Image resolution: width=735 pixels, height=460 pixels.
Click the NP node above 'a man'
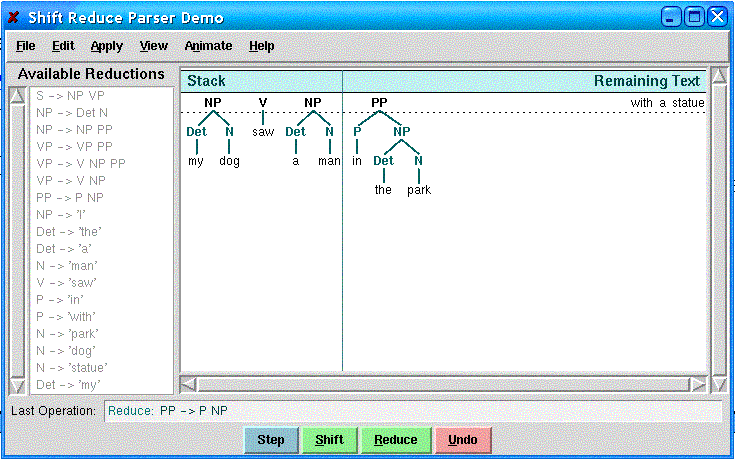[313, 102]
